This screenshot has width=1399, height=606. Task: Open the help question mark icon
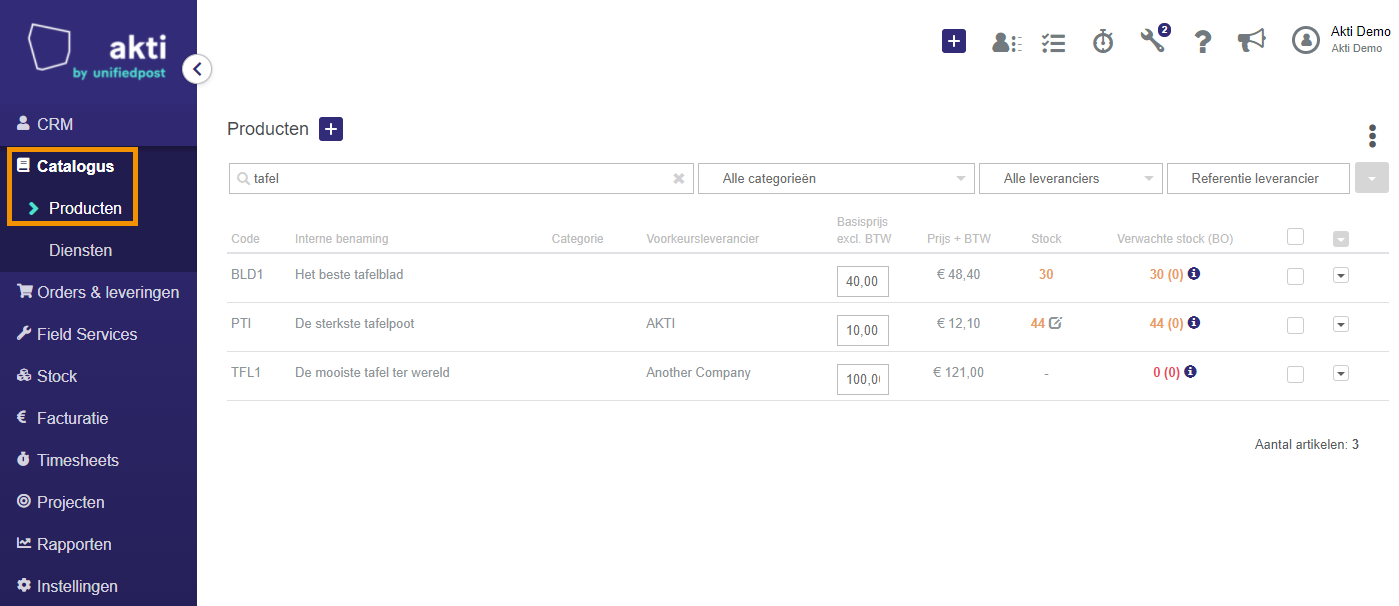tap(1203, 42)
